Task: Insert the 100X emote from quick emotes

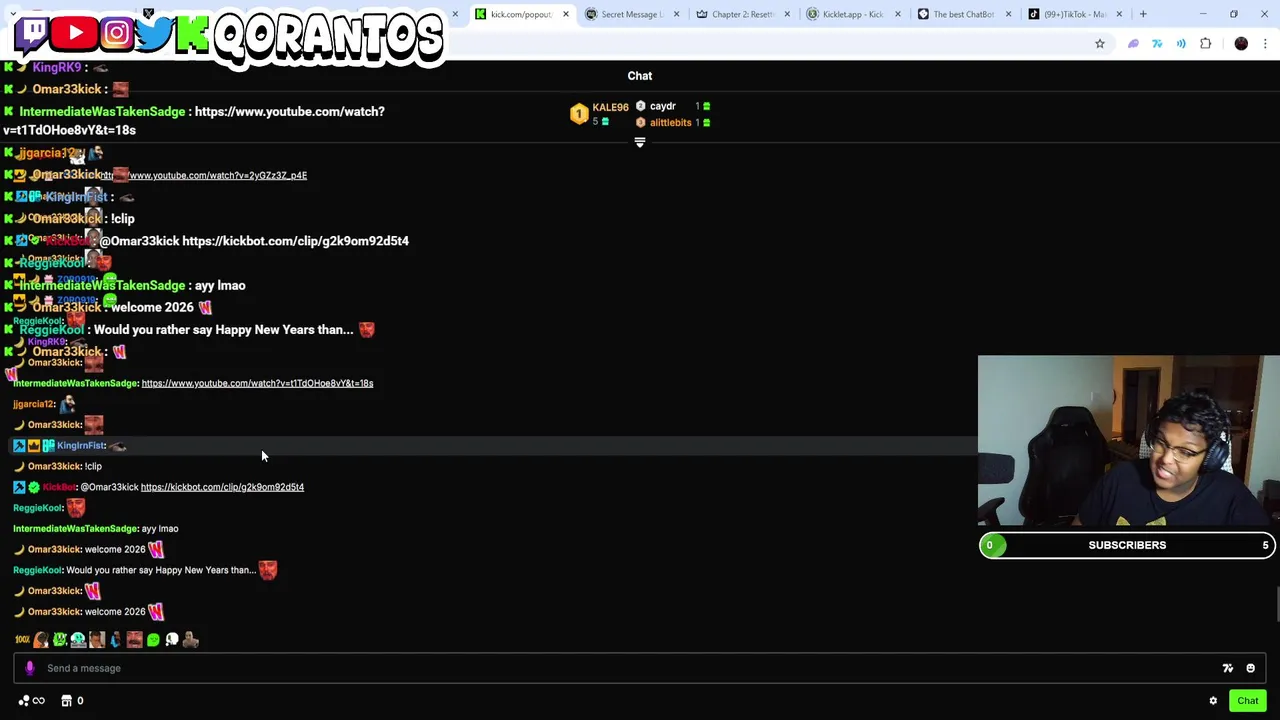Action: (22, 640)
